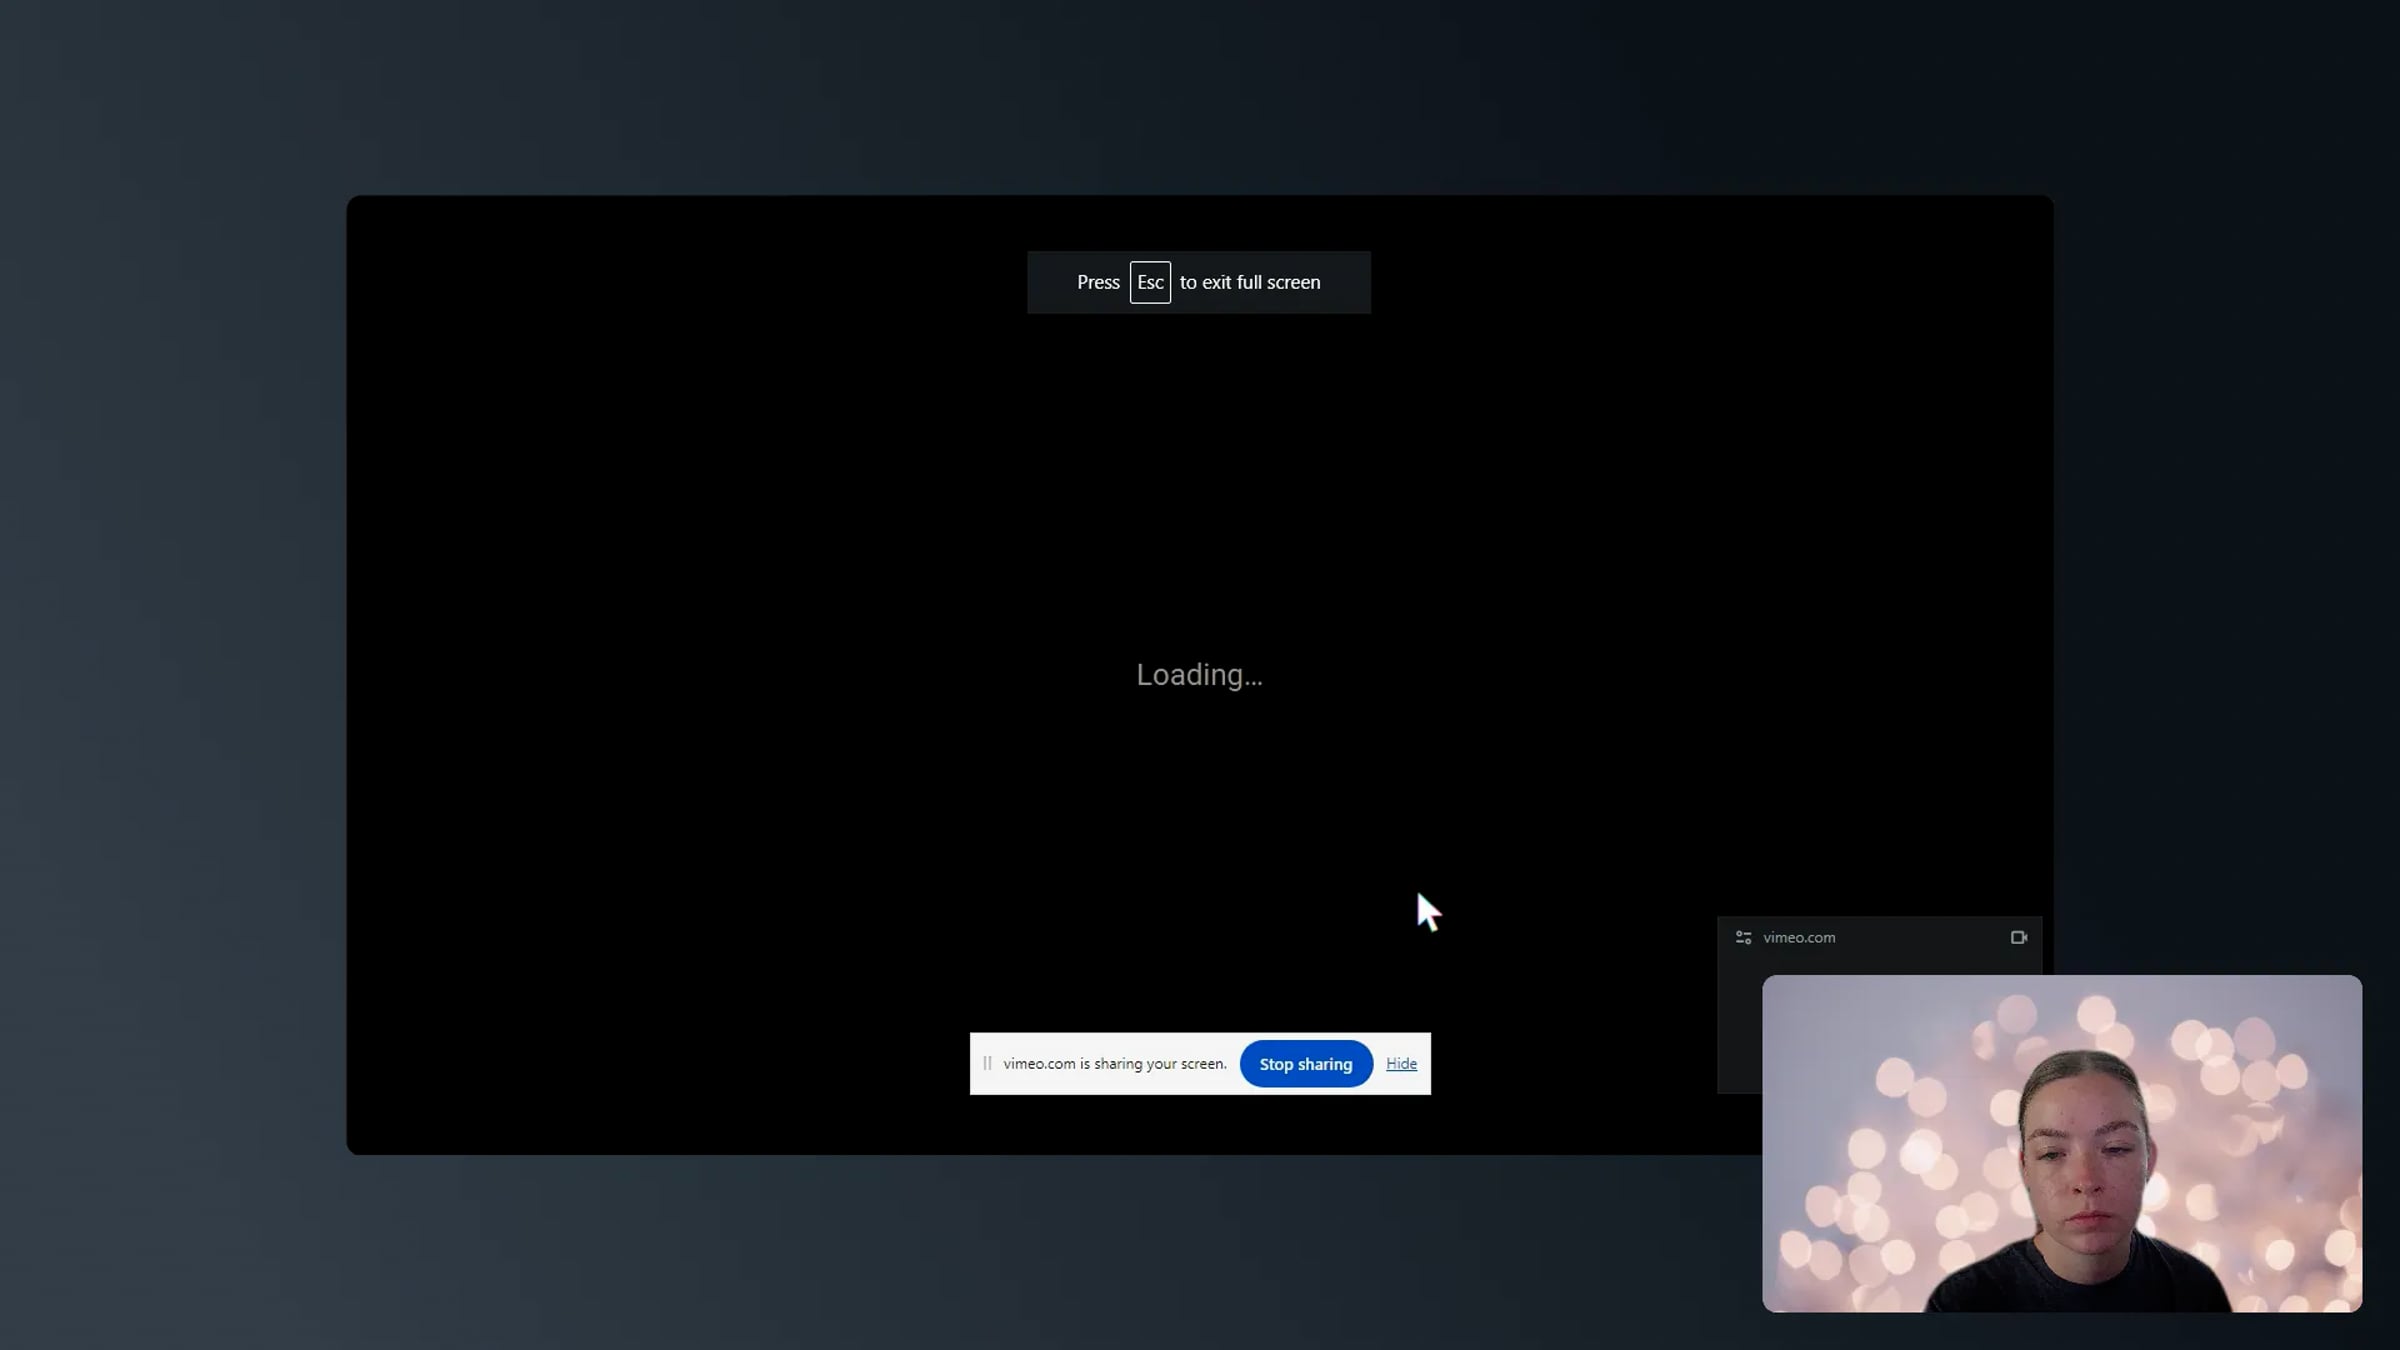Click the vimeo.com label in mini window
This screenshot has height=1350, width=2400.
coord(1799,937)
